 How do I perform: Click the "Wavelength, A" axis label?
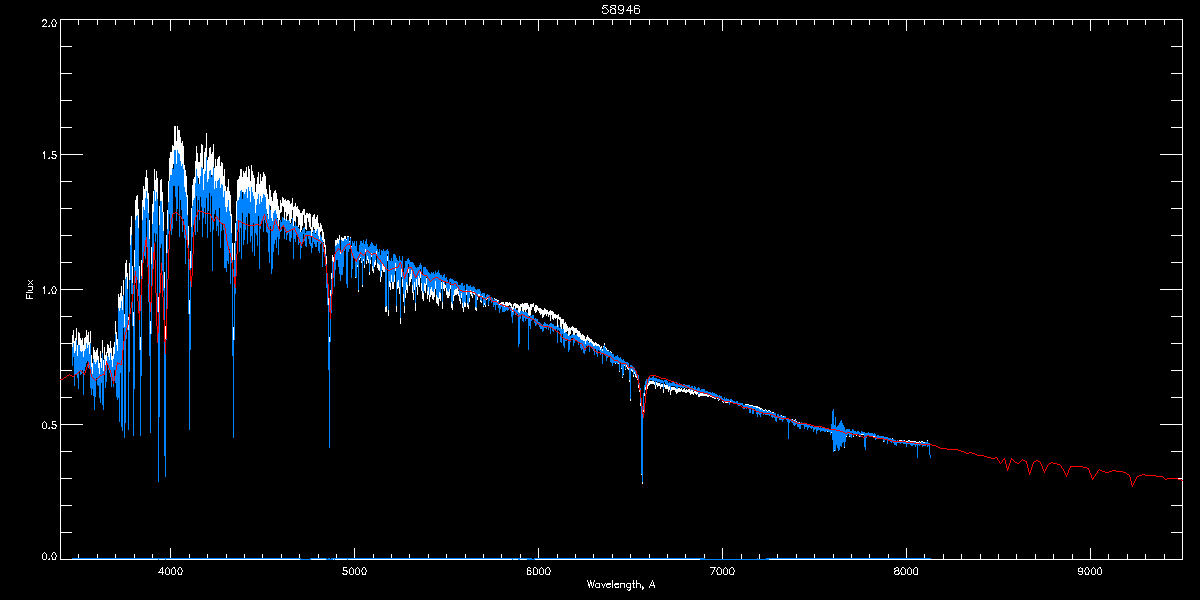(621, 584)
